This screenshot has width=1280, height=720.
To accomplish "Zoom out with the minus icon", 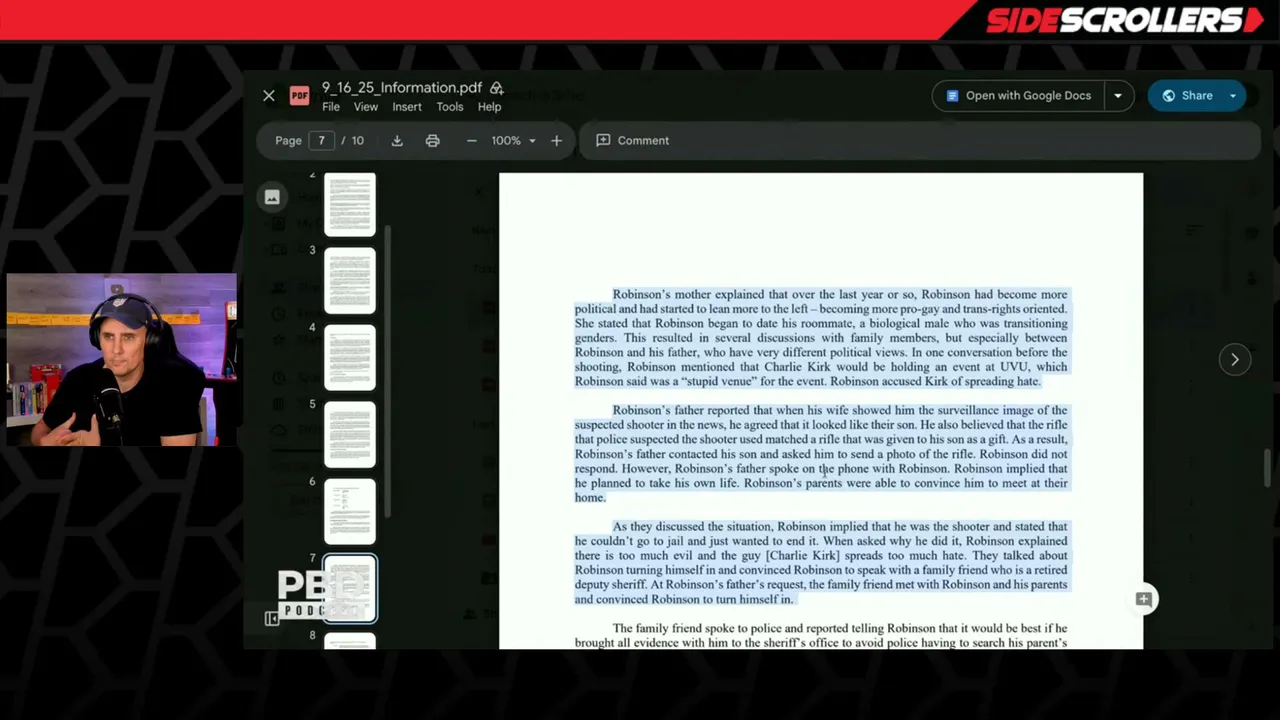I will pos(472,141).
